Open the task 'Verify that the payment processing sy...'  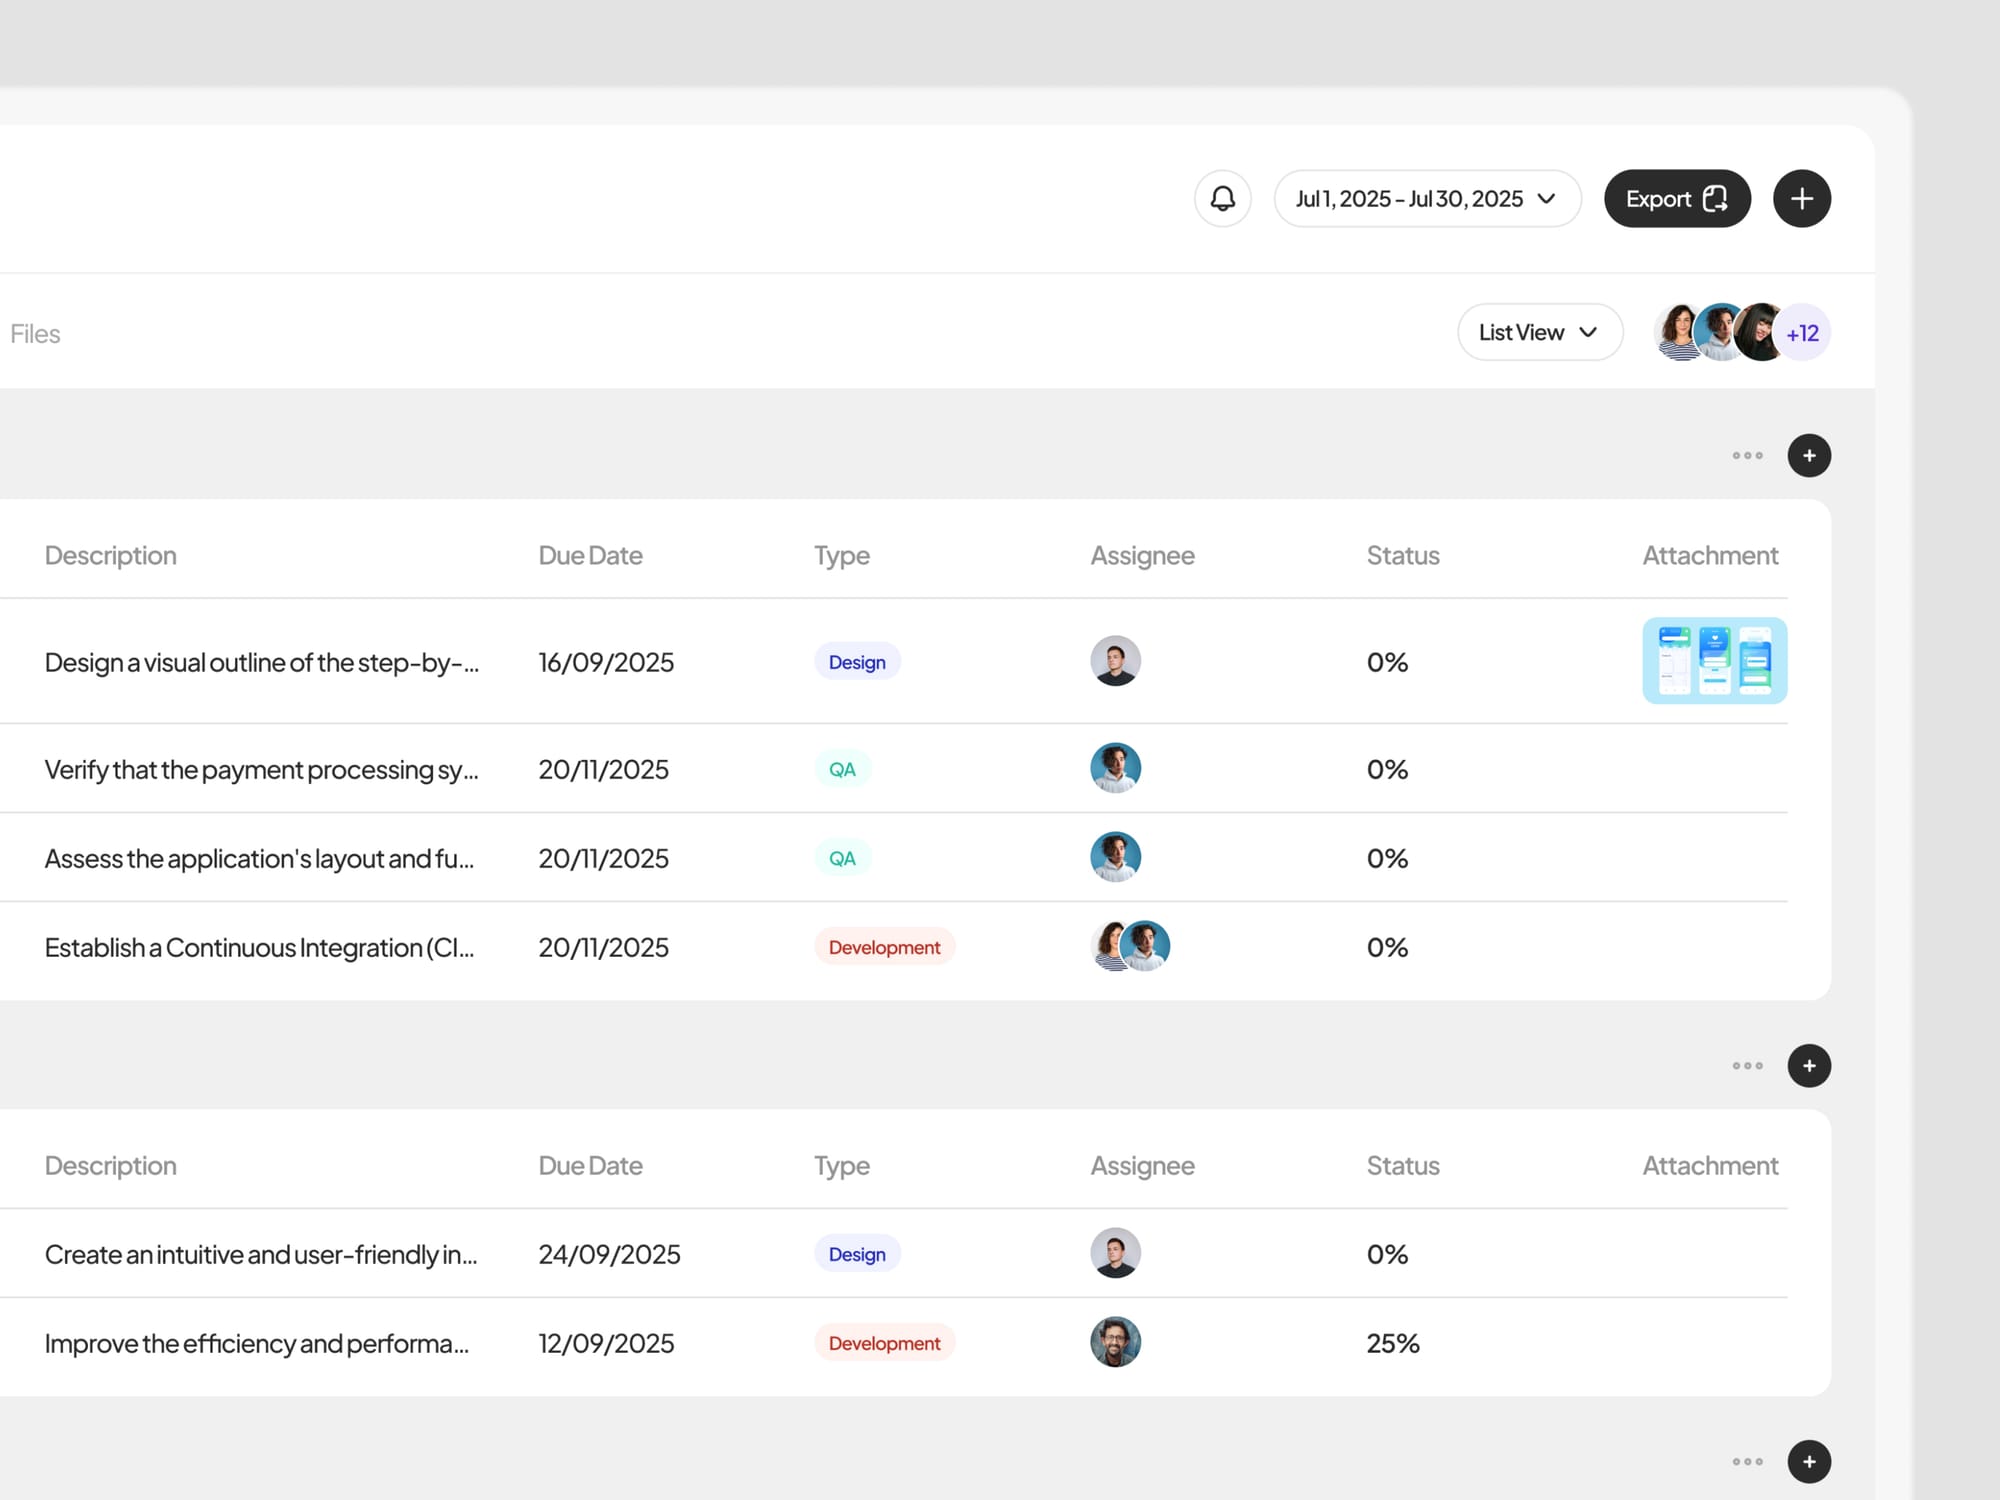261,770
